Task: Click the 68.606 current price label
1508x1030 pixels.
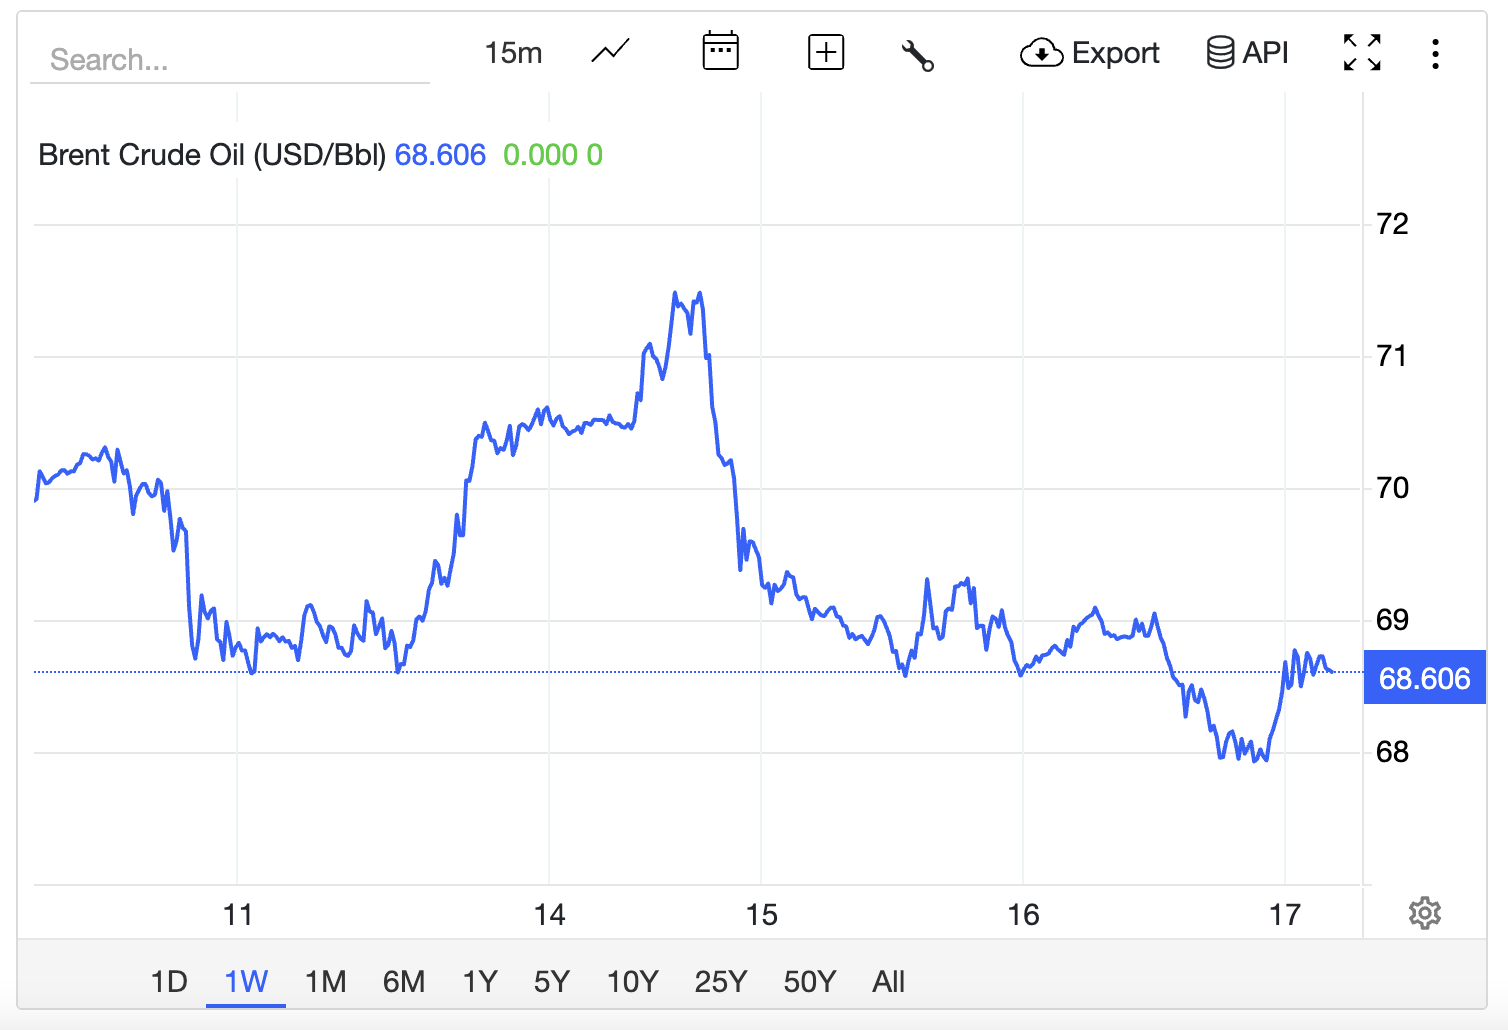Action: pos(1424,678)
